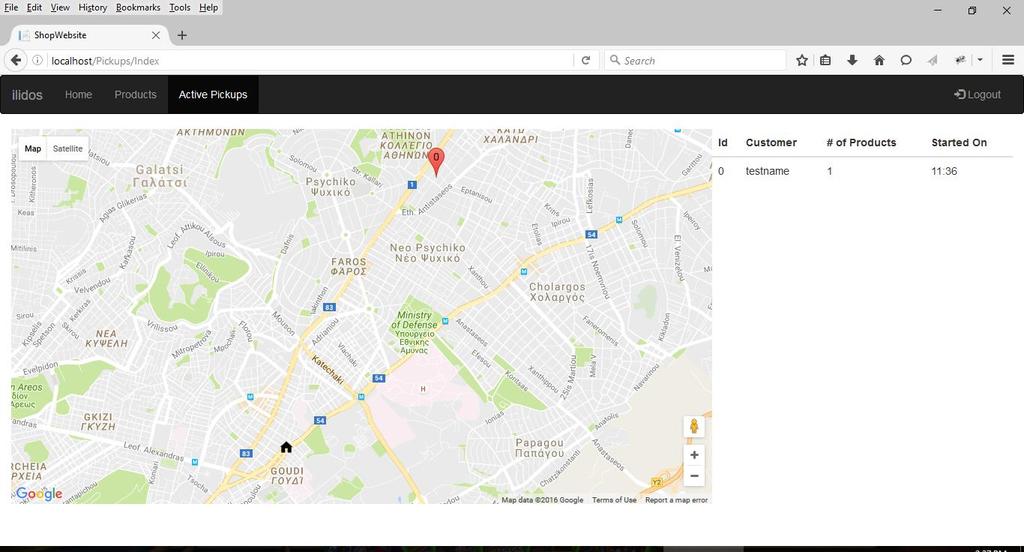Click the browser Search field

click(695, 60)
